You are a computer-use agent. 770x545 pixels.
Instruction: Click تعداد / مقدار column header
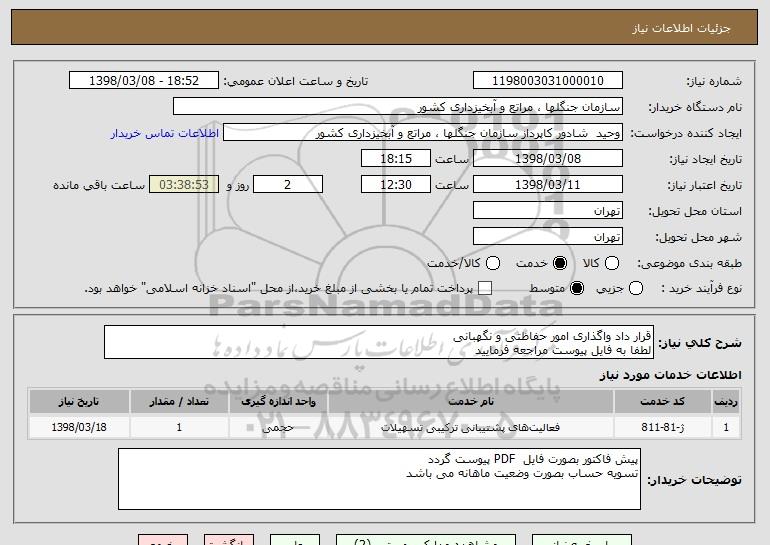point(179,402)
